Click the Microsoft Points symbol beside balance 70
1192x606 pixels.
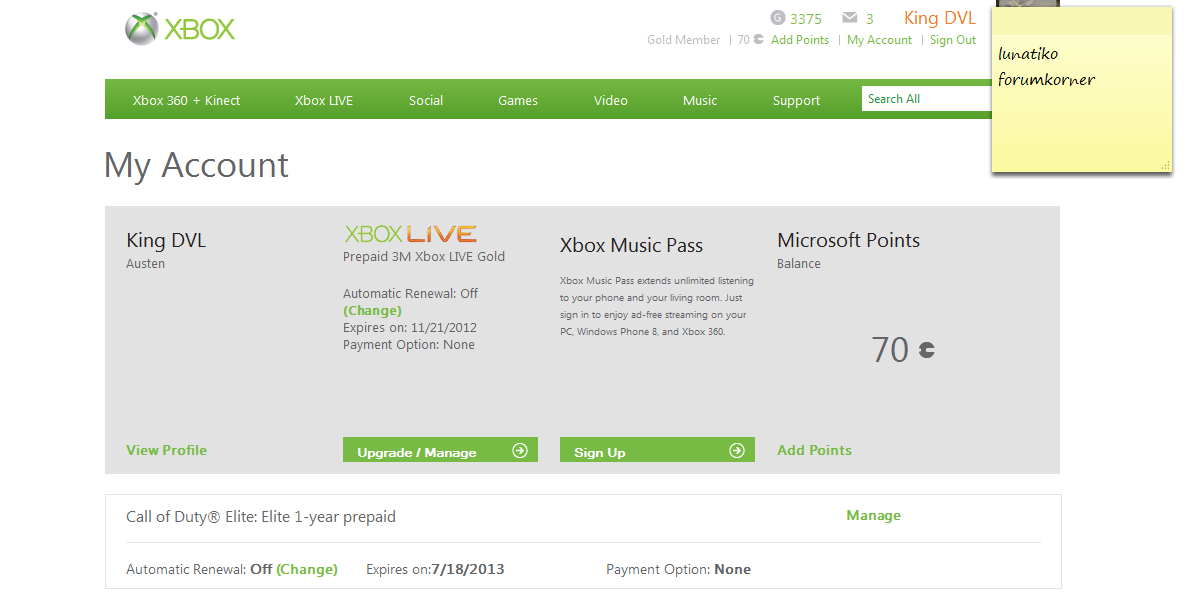click(x=927, y=350)
